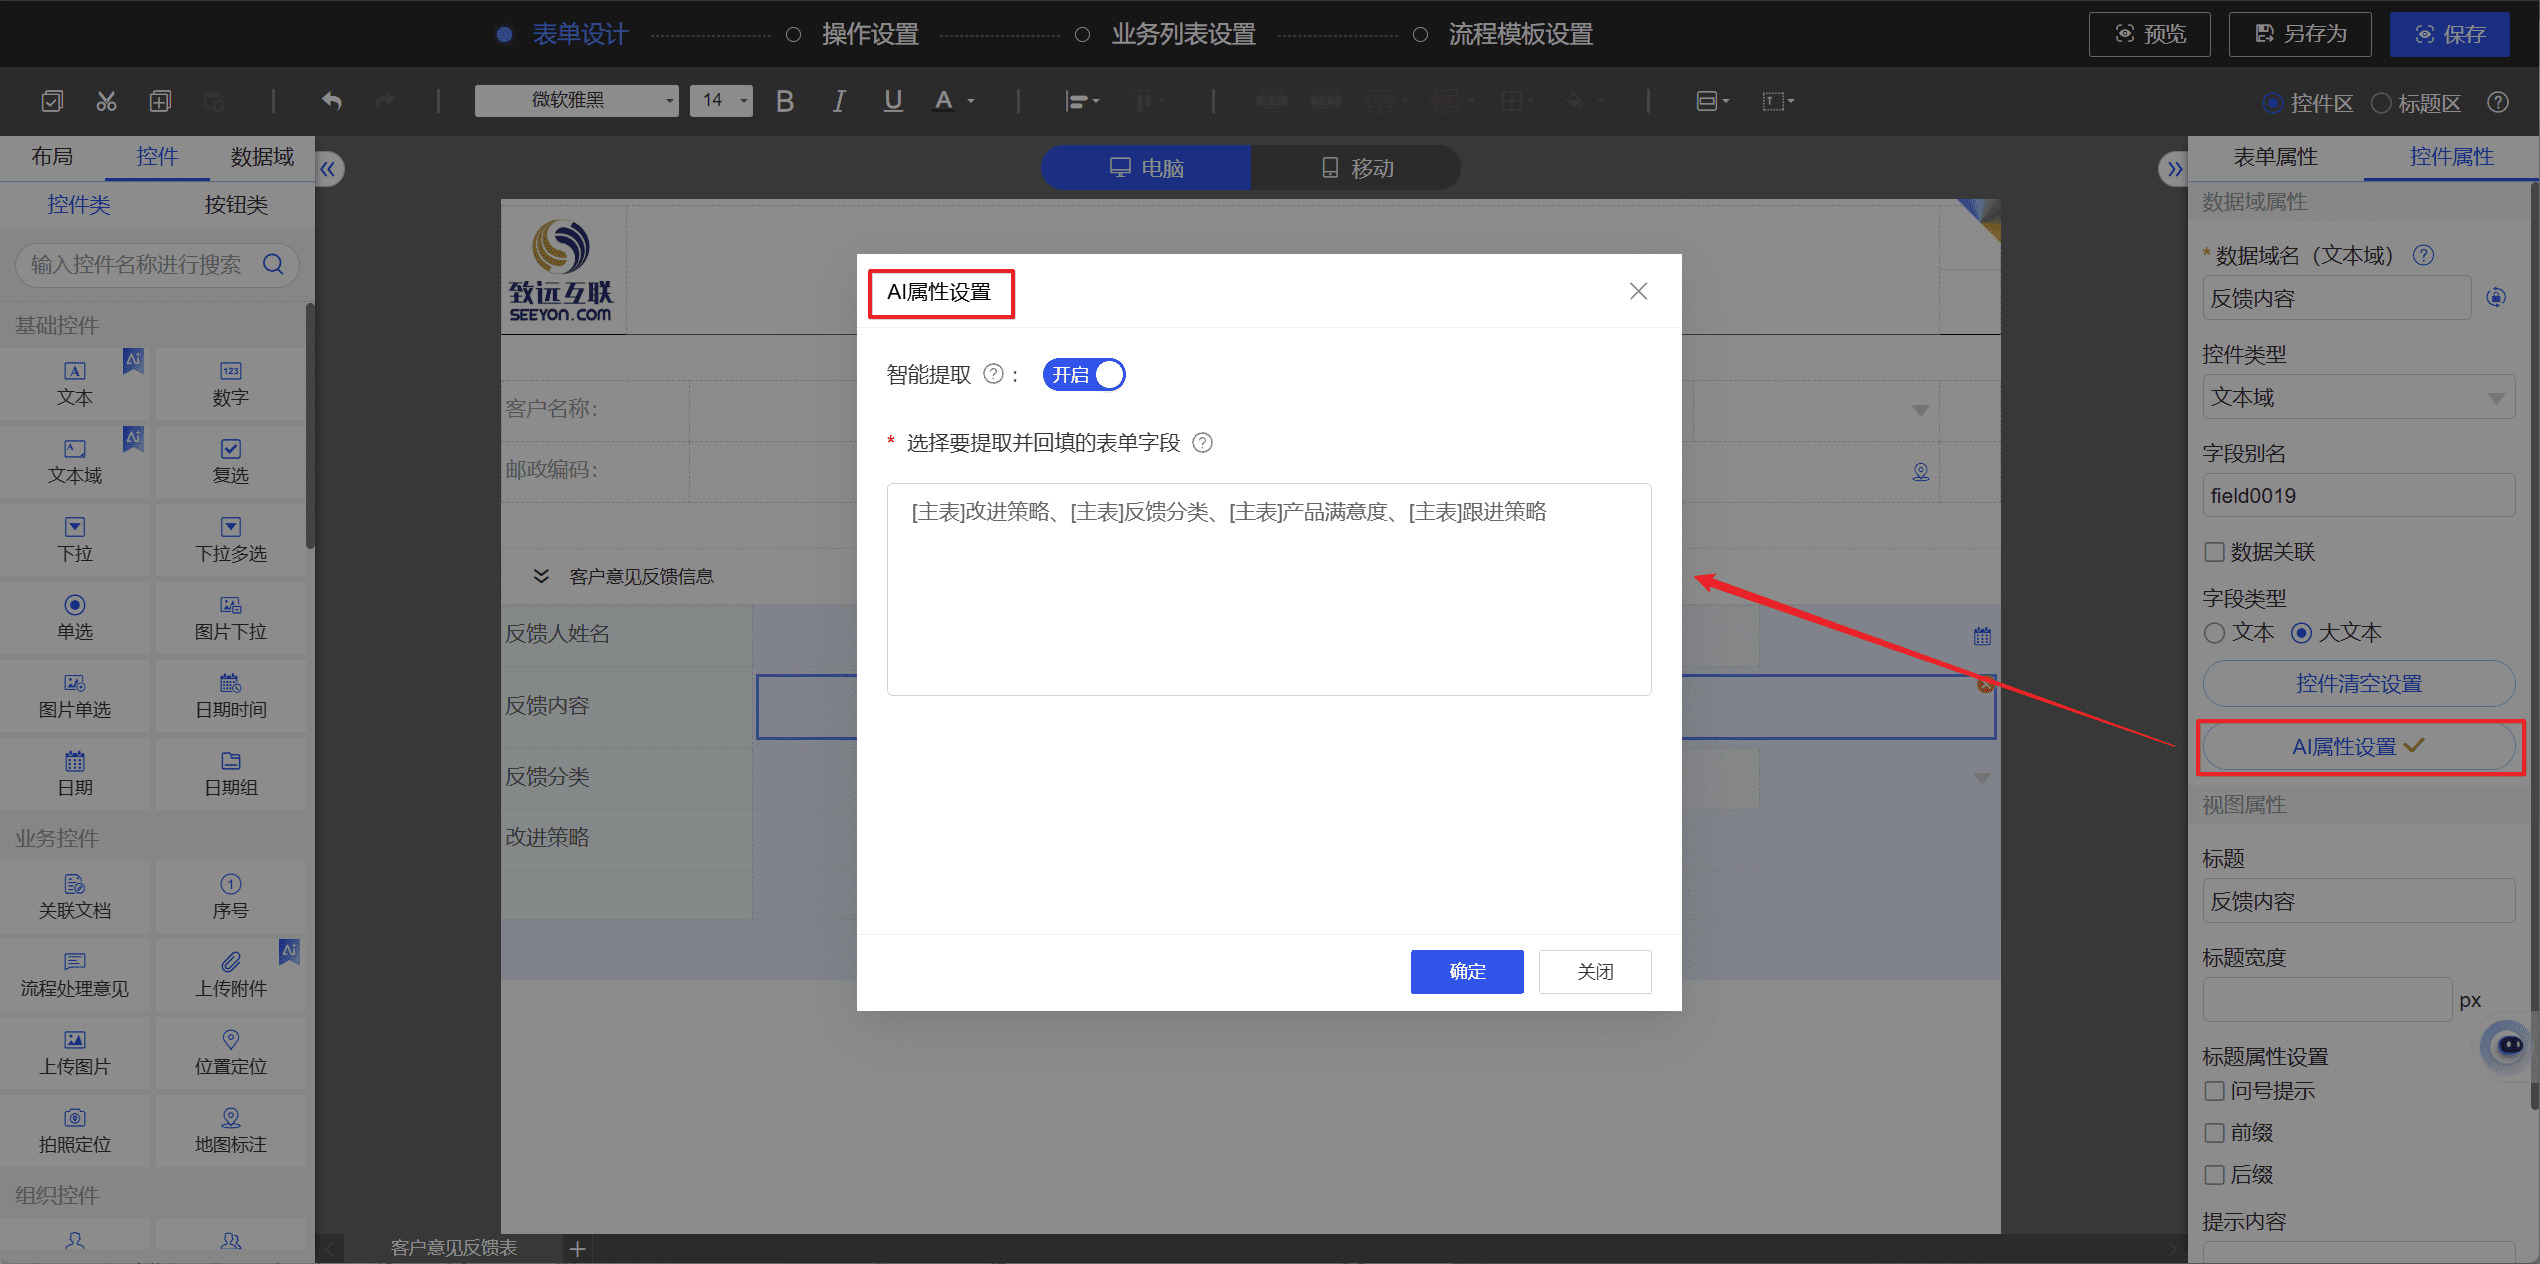The width and height of the screenshot is (2540, 1264).
Task: Click the form fields selection text area
Action: click(x=1269, y=589)
